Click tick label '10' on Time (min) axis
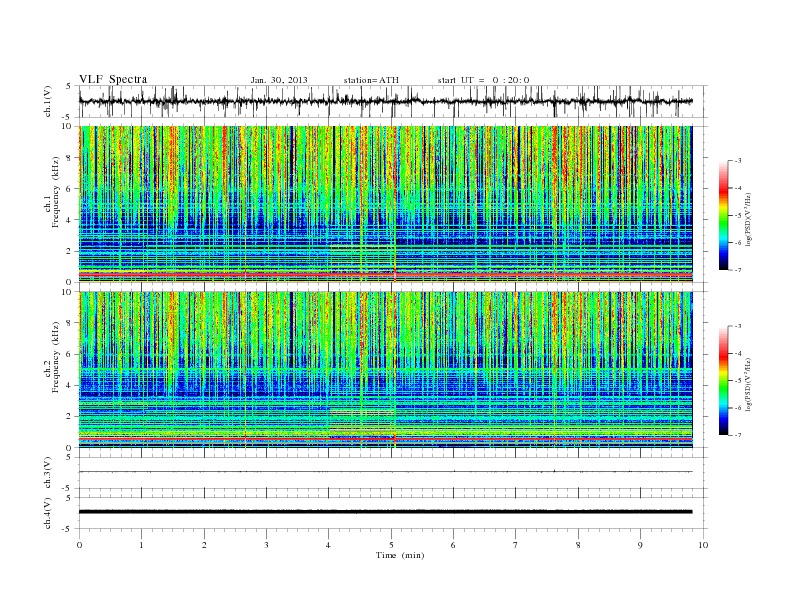This screenshot has height=612, width=792. click(x=703, y=545)
